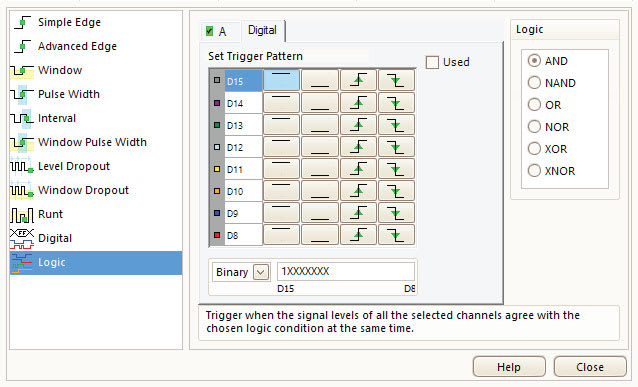Select the OR logic option
Image resolution: width=638 pixels, height=387 pixels.
coord(534,105)
